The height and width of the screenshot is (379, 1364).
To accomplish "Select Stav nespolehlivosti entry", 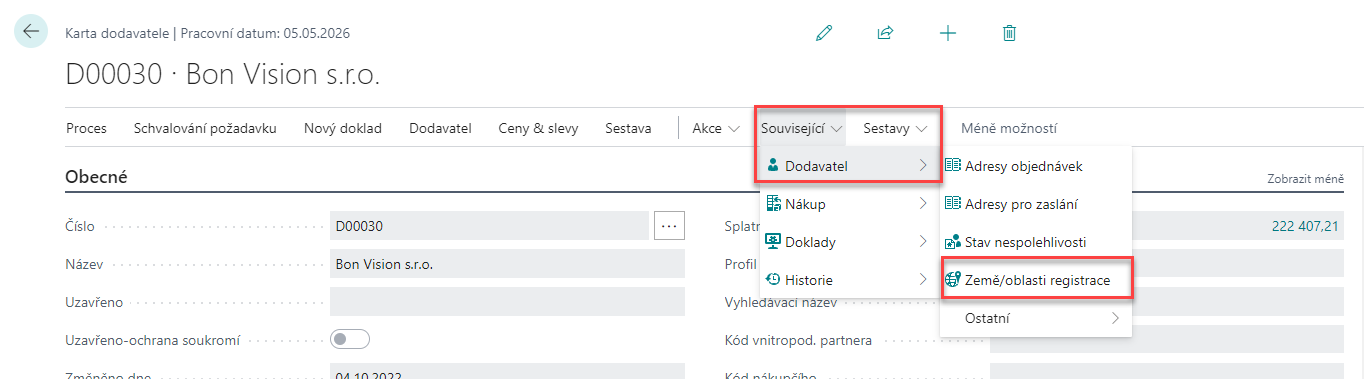I will tap(1036, 241).
